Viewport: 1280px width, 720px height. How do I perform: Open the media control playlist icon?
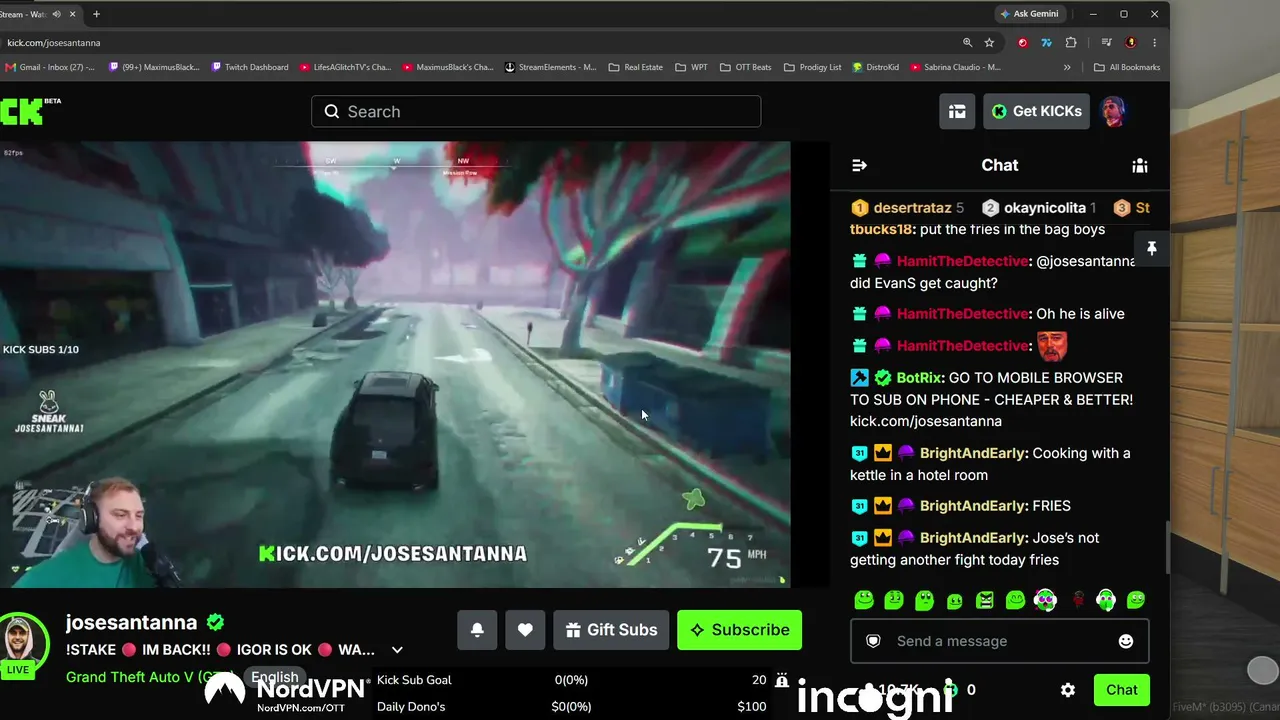point(1107,43)
